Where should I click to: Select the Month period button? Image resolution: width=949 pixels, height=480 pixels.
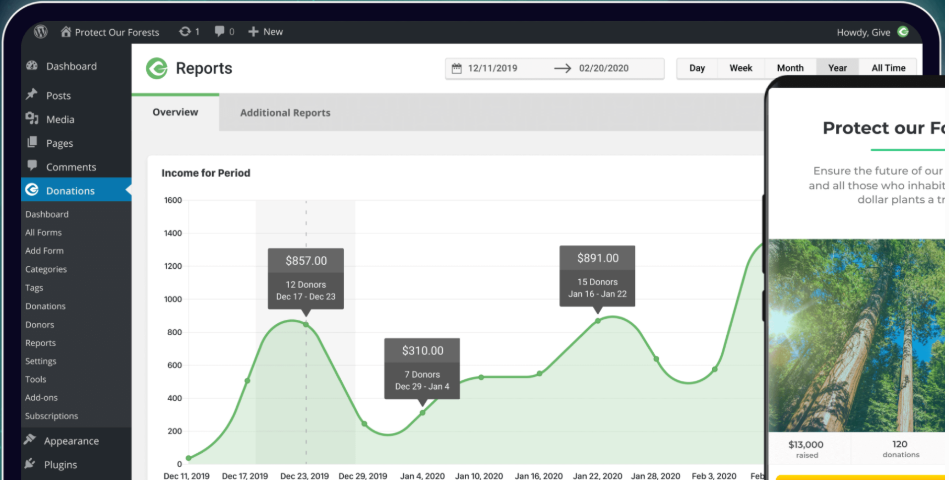click(790, 68)
